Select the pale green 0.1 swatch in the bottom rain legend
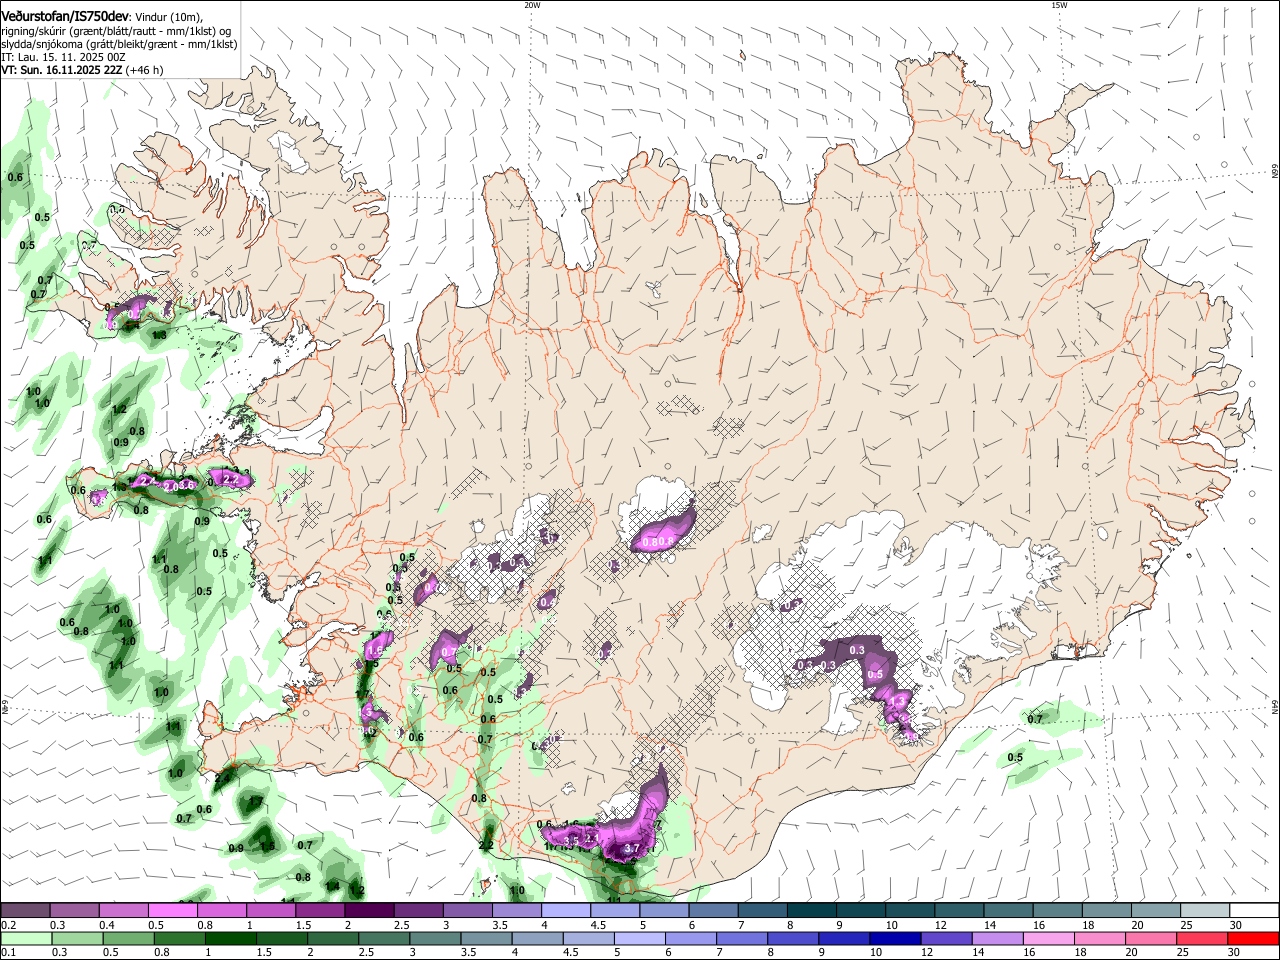Viewport: 1280px width, 960px height. [25, 938]
